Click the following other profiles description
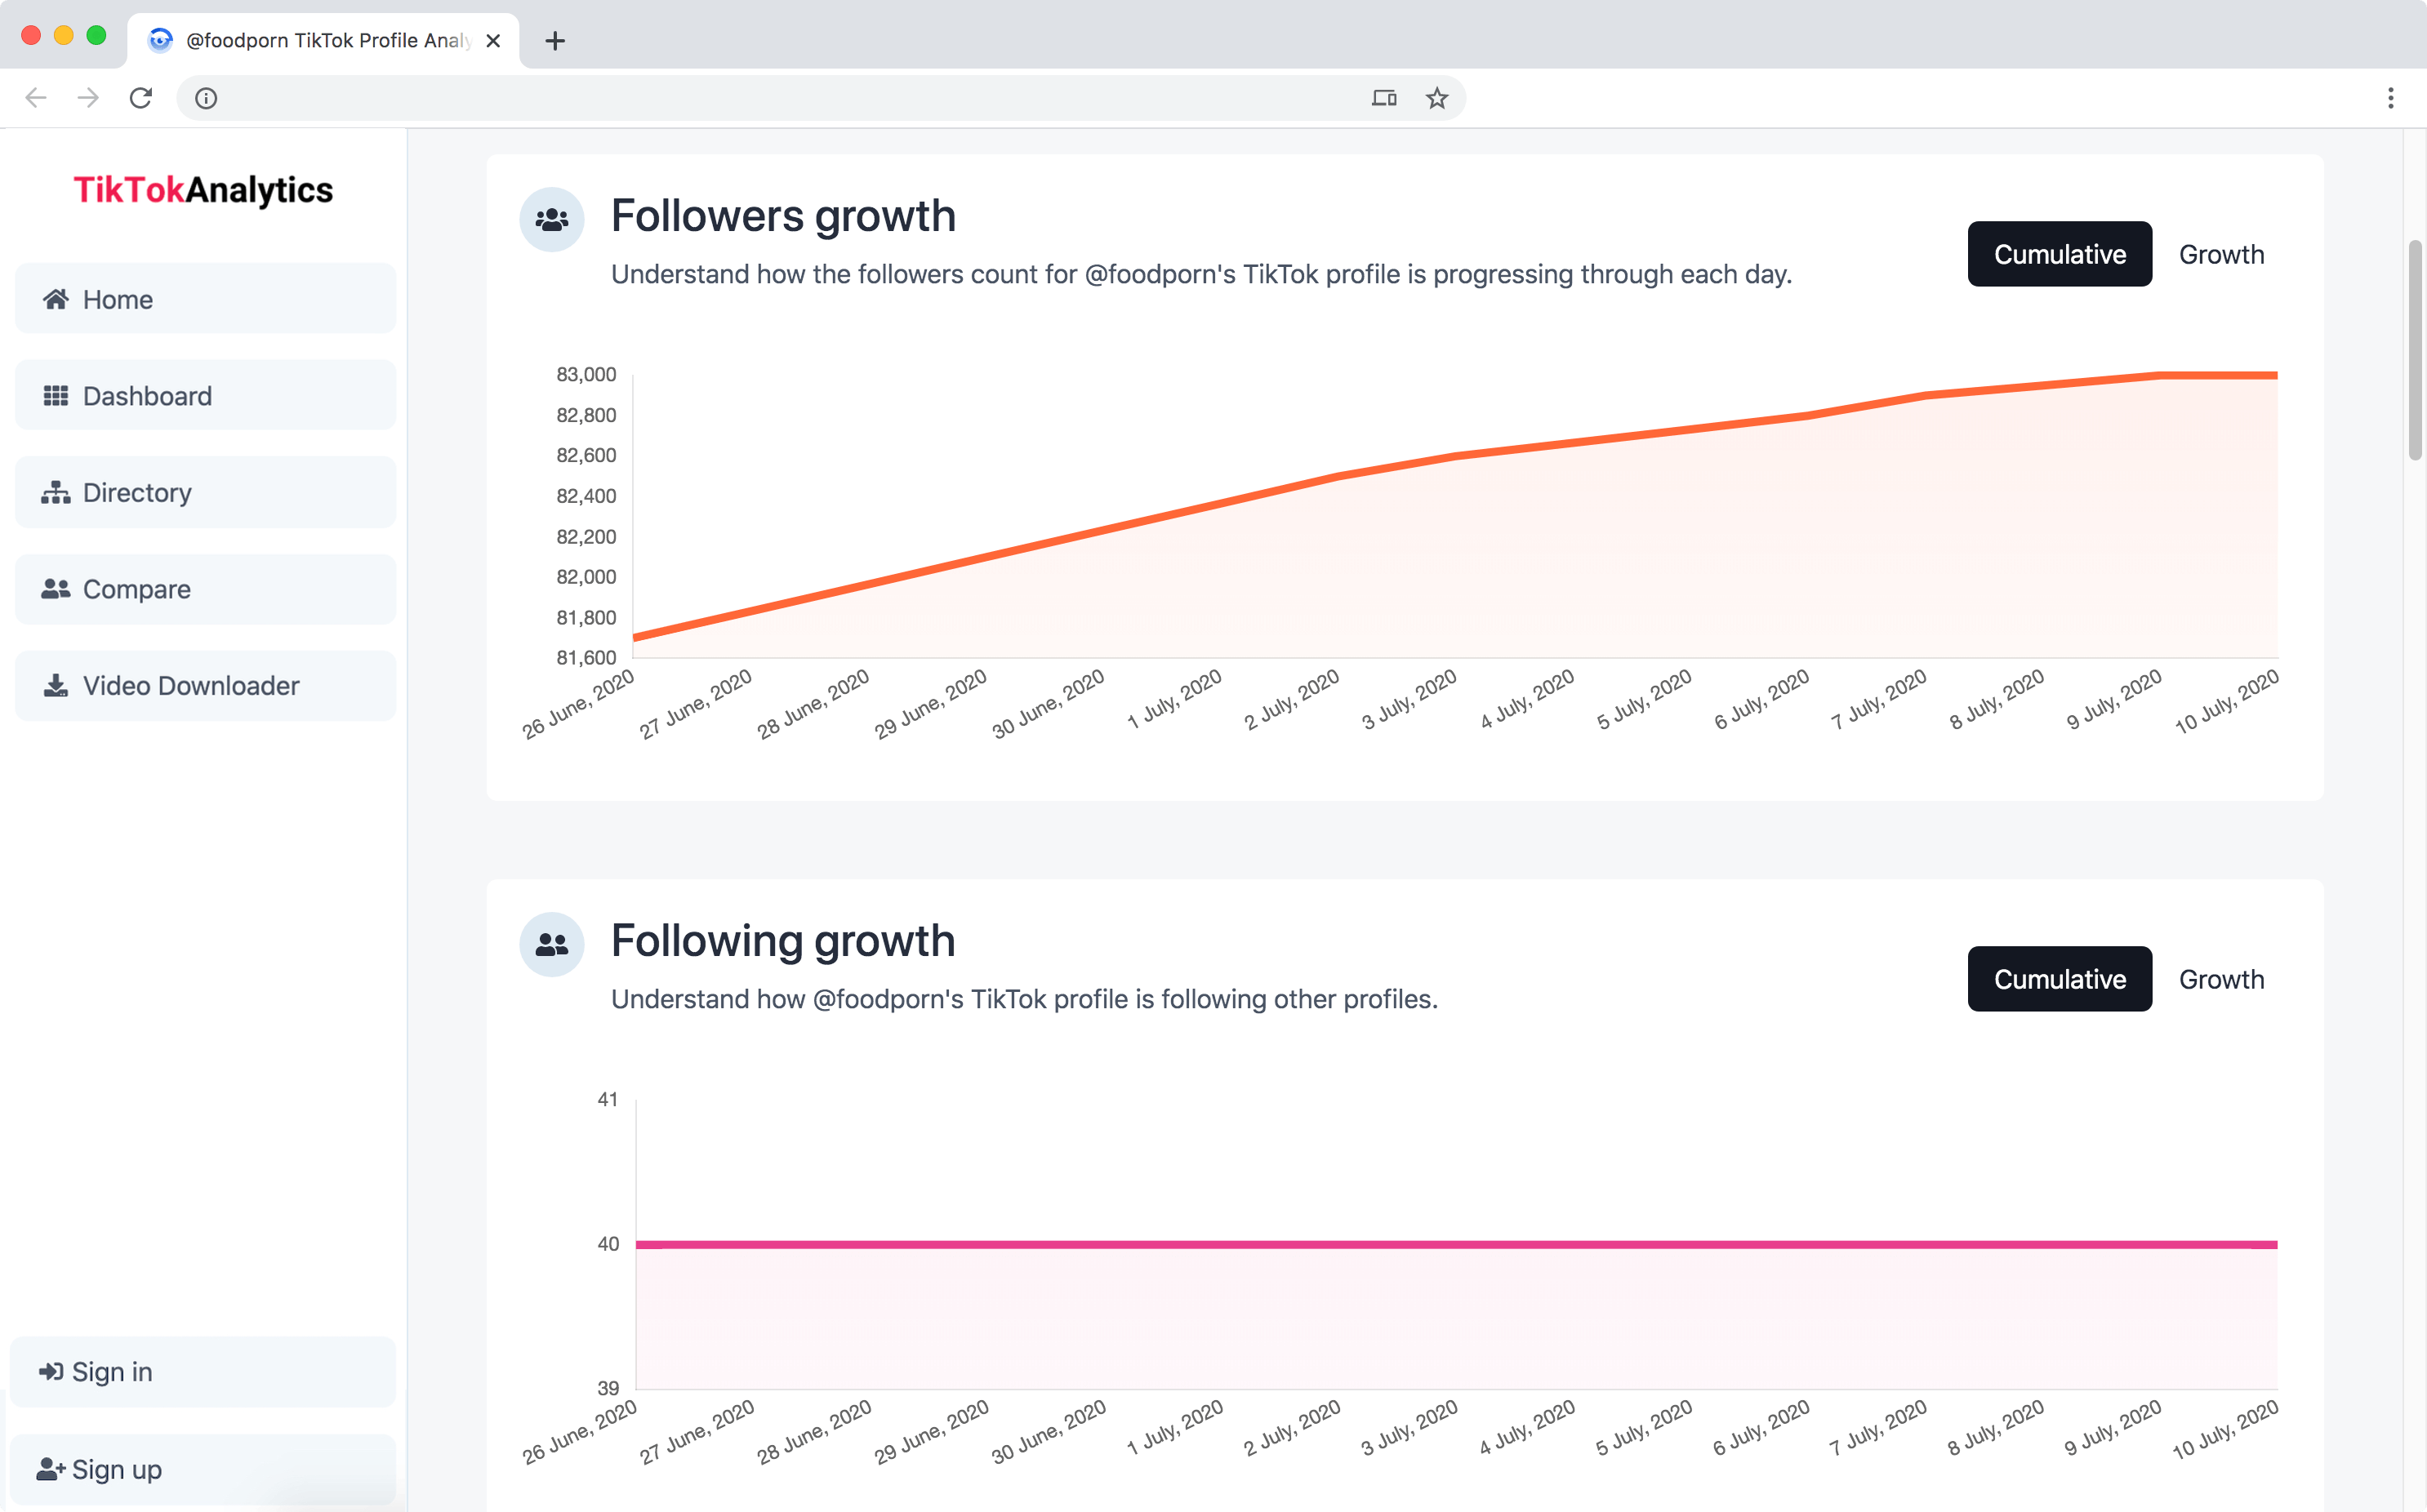2427x1512 pixels. point(1024,999)
